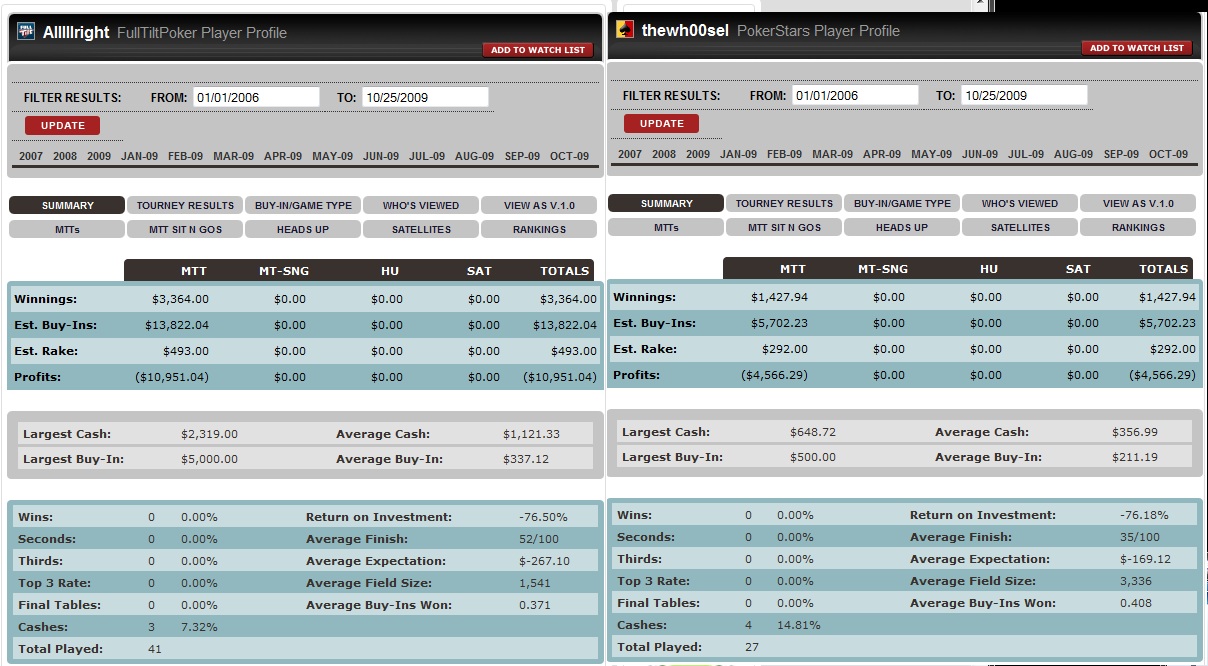Click the PokerStars logo icon beside thewh00sel
This screenshot has width=1208, height=666.
[x=626, y=29]
